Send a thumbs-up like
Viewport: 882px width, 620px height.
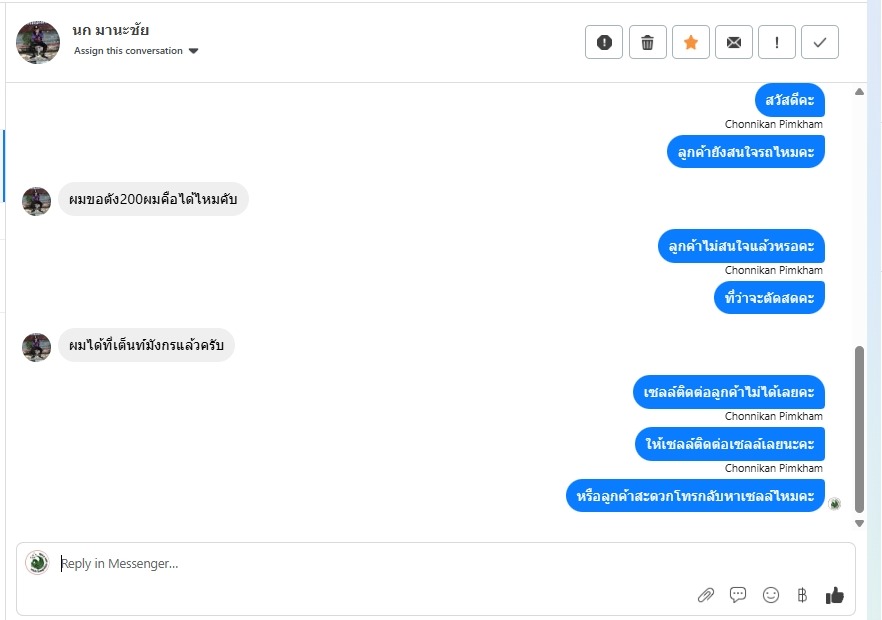(835, 595)
